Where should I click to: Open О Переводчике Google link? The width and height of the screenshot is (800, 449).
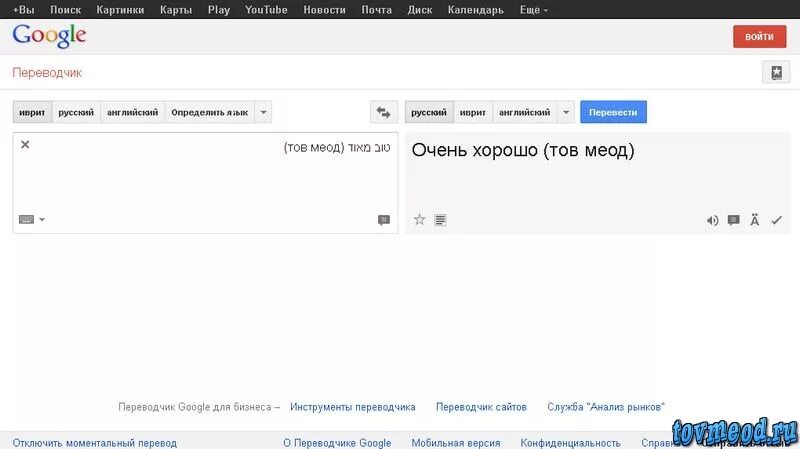coord(337,443)
